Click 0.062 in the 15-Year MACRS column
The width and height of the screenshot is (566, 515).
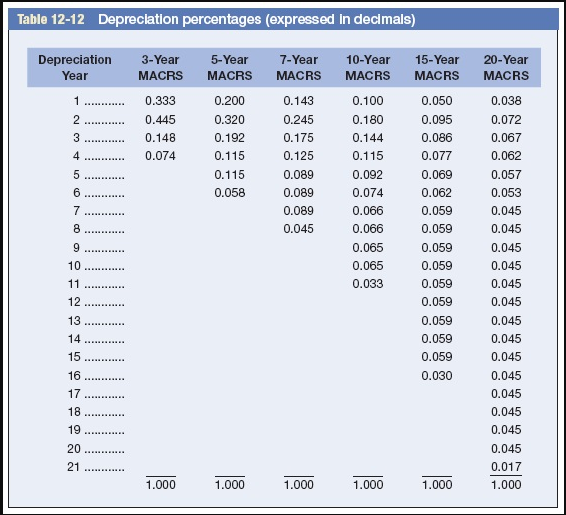pos(437,192)
